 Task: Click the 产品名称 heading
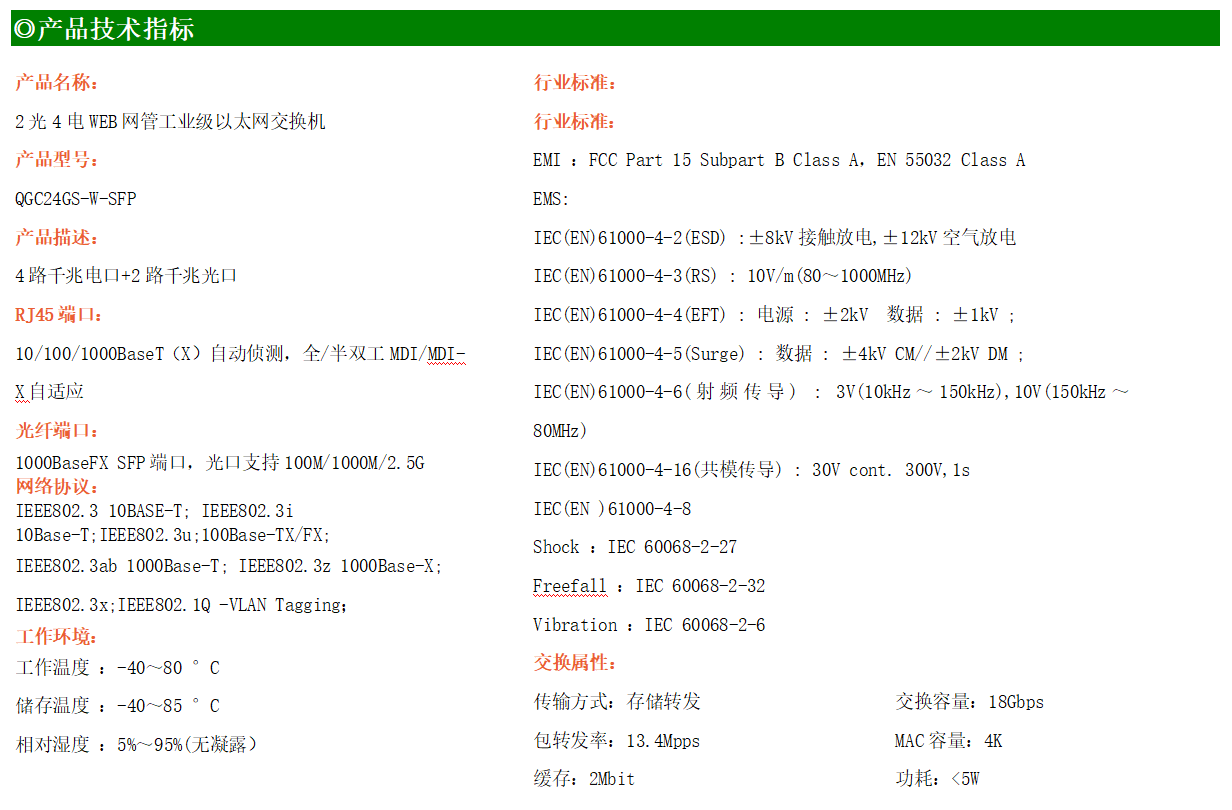(56, 83)
